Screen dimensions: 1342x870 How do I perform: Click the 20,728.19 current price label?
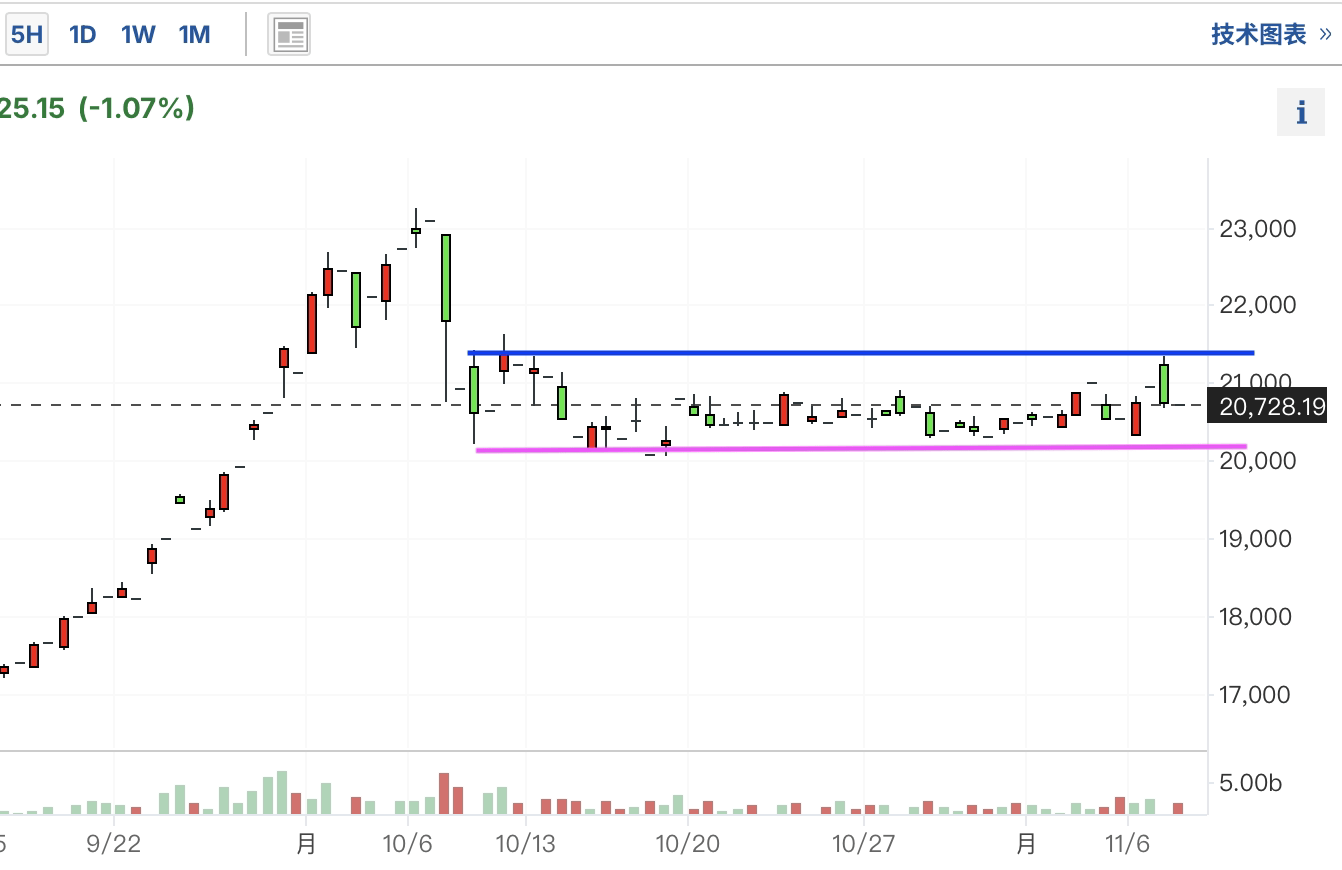[x=1267, y=405]
